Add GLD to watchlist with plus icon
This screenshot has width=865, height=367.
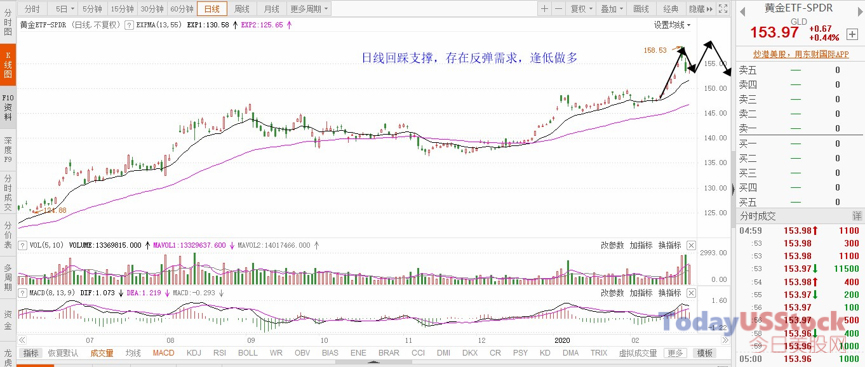[x=852, y=34]
